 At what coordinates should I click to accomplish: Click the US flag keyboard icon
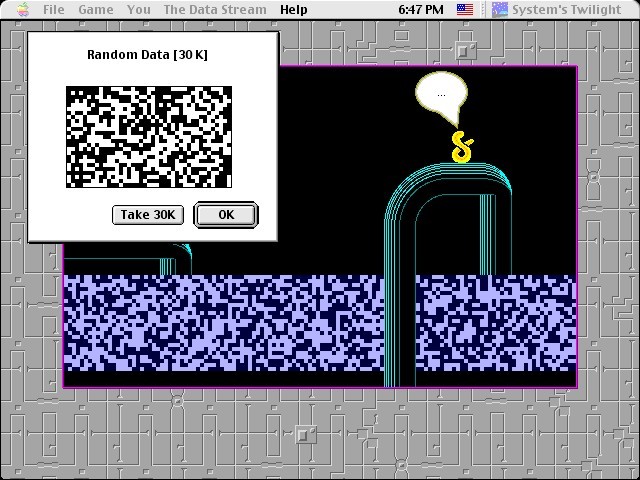click(464, 9)
